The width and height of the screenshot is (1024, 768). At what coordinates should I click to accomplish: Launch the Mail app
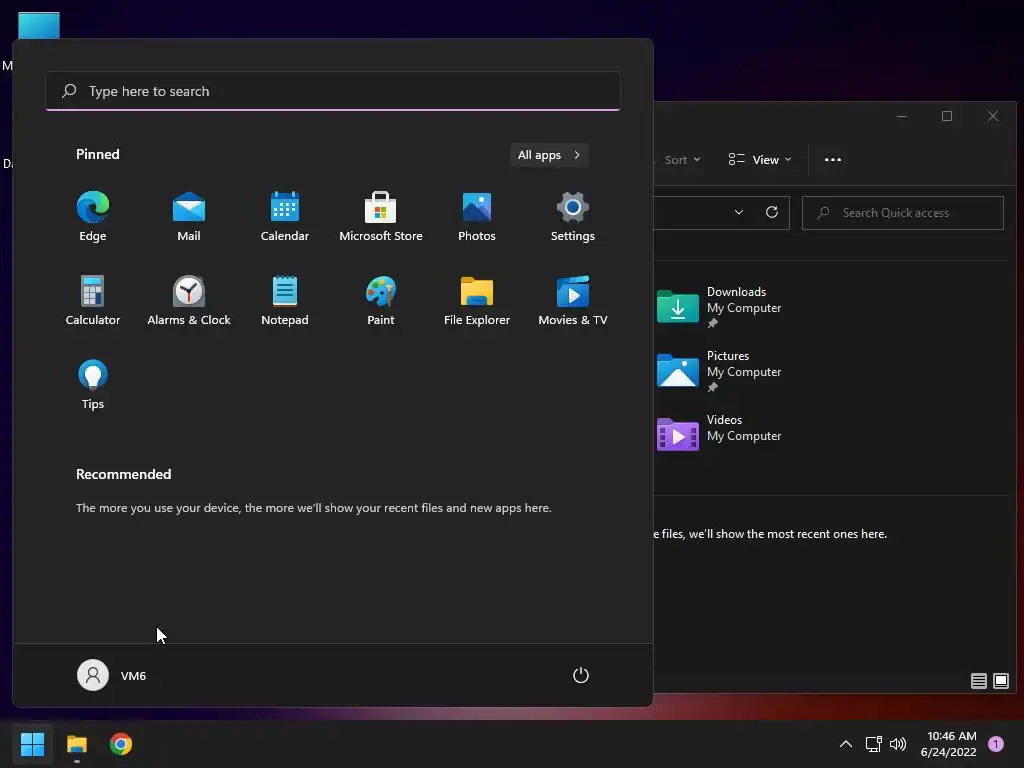click(189, 217)
